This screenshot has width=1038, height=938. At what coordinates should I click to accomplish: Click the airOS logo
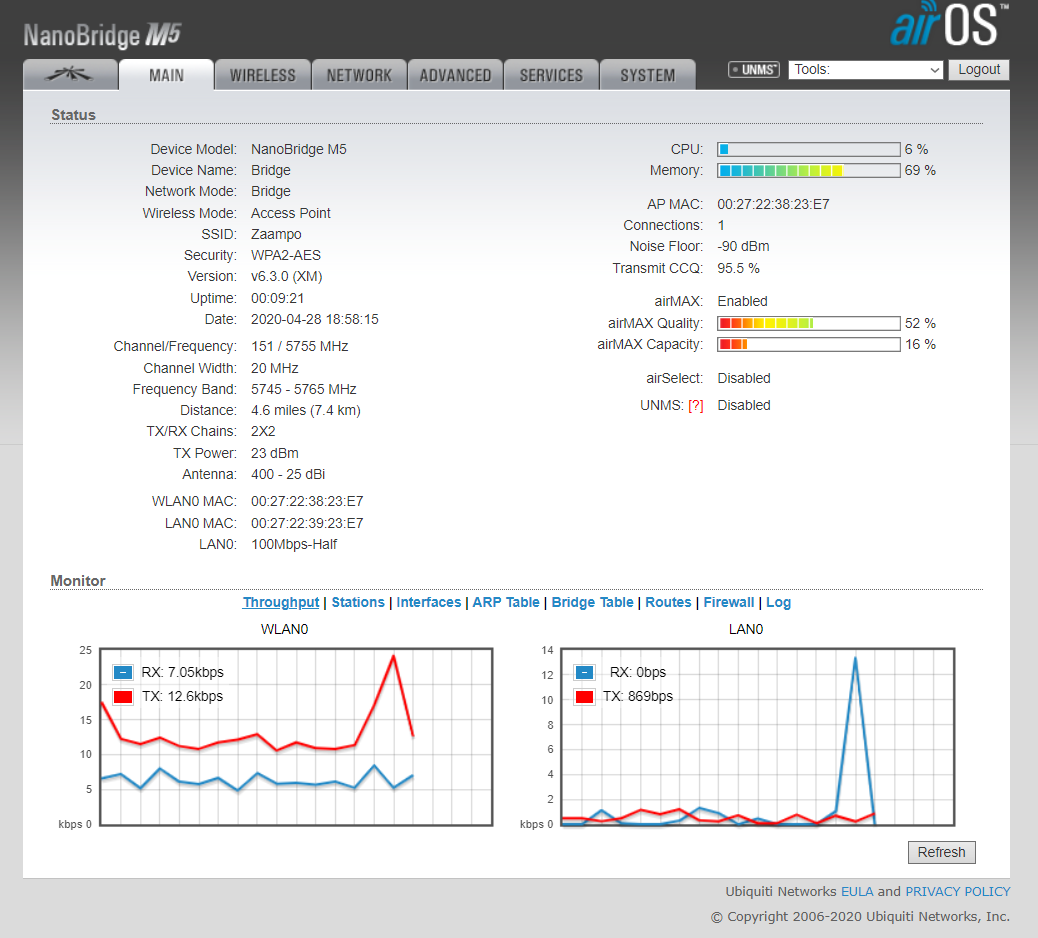click(948, 24)
